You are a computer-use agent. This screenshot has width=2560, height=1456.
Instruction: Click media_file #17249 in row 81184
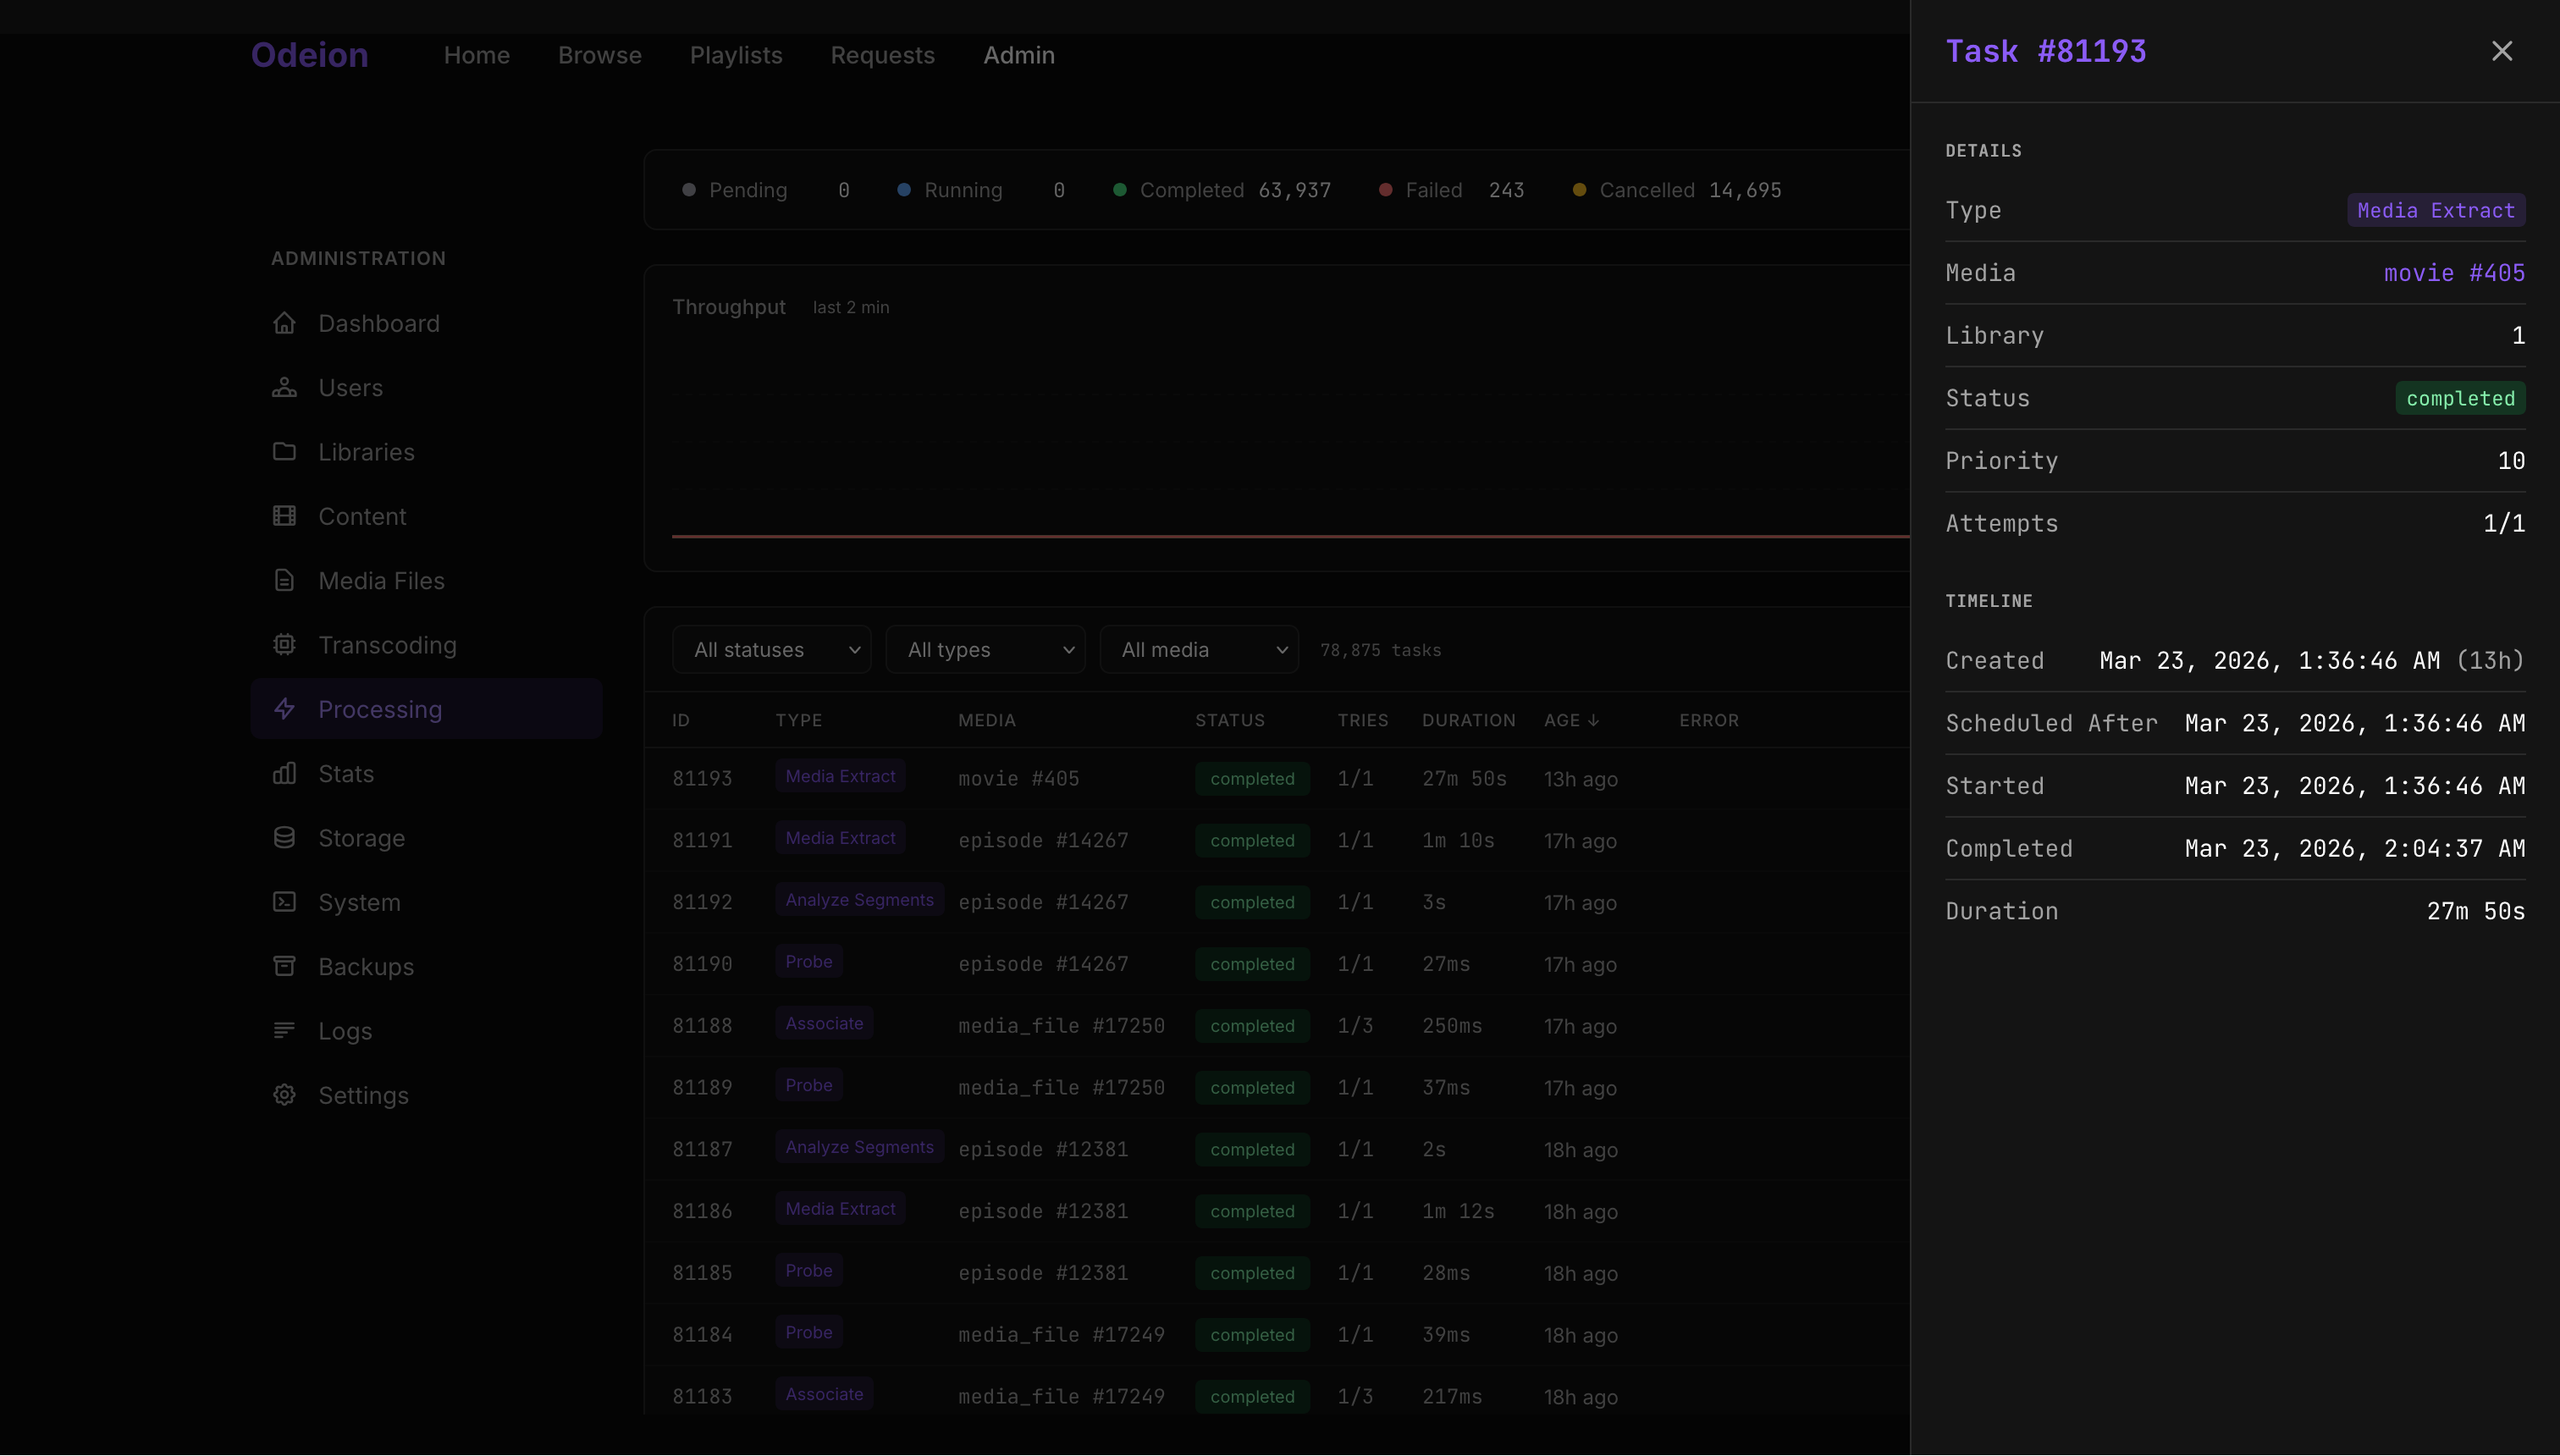[x=1061, y=1335]
